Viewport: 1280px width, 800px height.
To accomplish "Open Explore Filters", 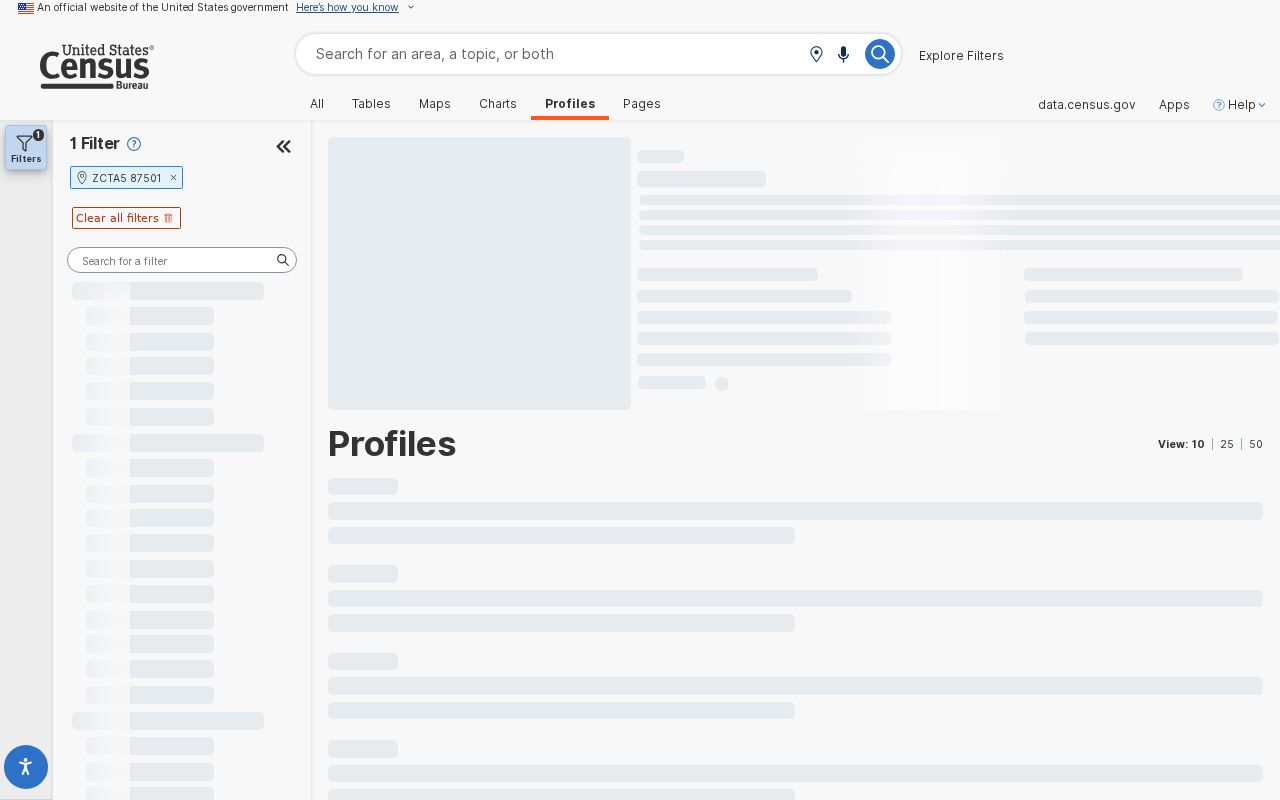I will pos(961,55).
